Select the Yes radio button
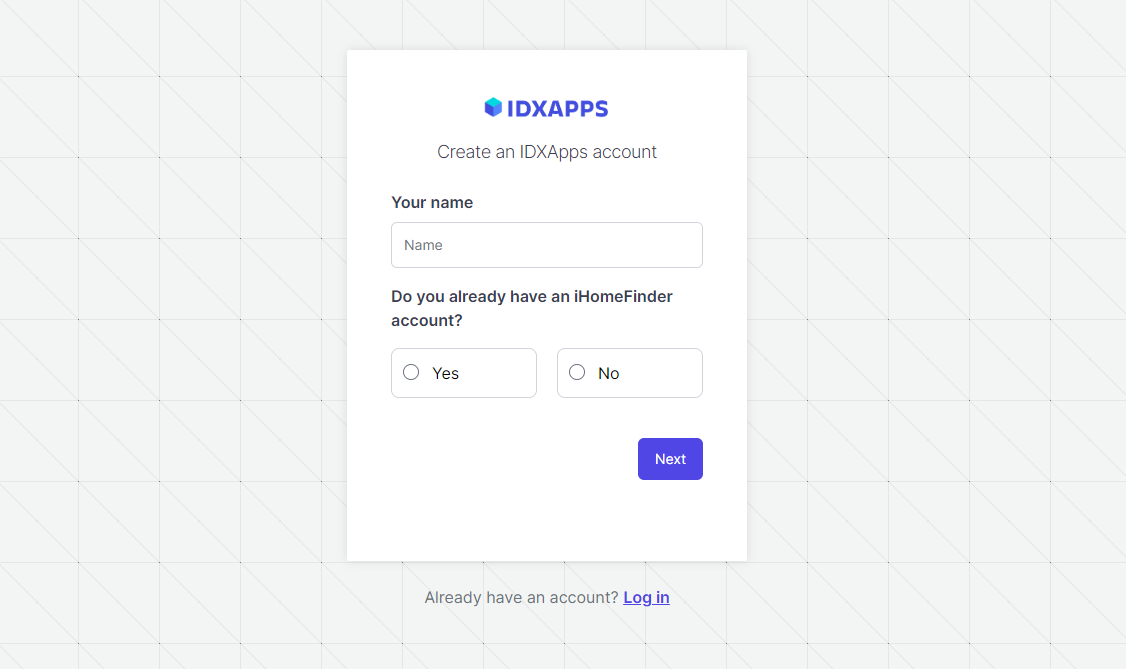Viewport: 1126px width, 669px height. (x=411, y=371)
